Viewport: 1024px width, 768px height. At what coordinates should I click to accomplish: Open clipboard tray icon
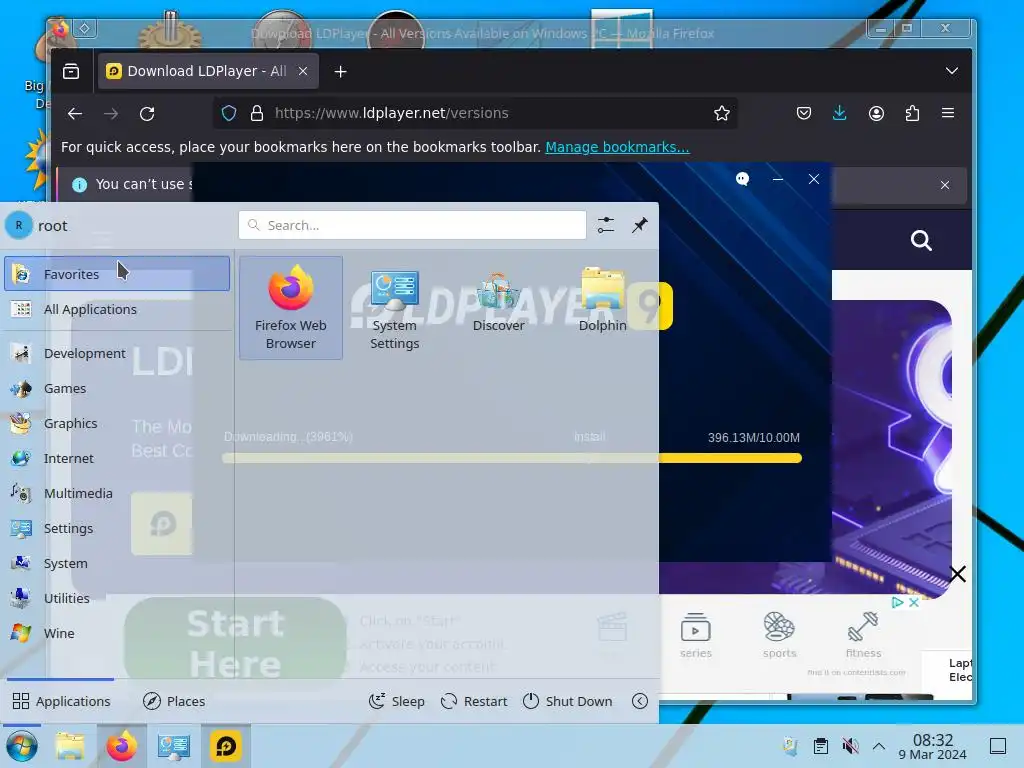coord(820,746)
